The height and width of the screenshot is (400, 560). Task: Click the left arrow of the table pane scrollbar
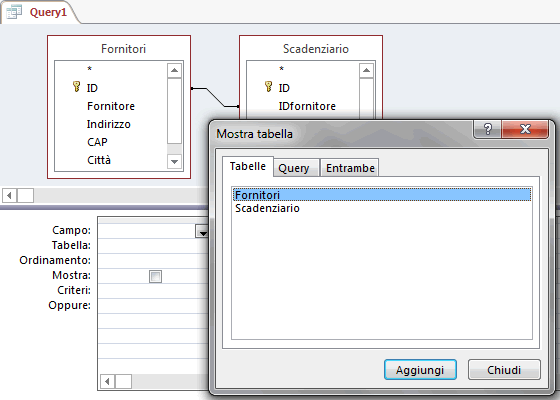coord(10,195)
